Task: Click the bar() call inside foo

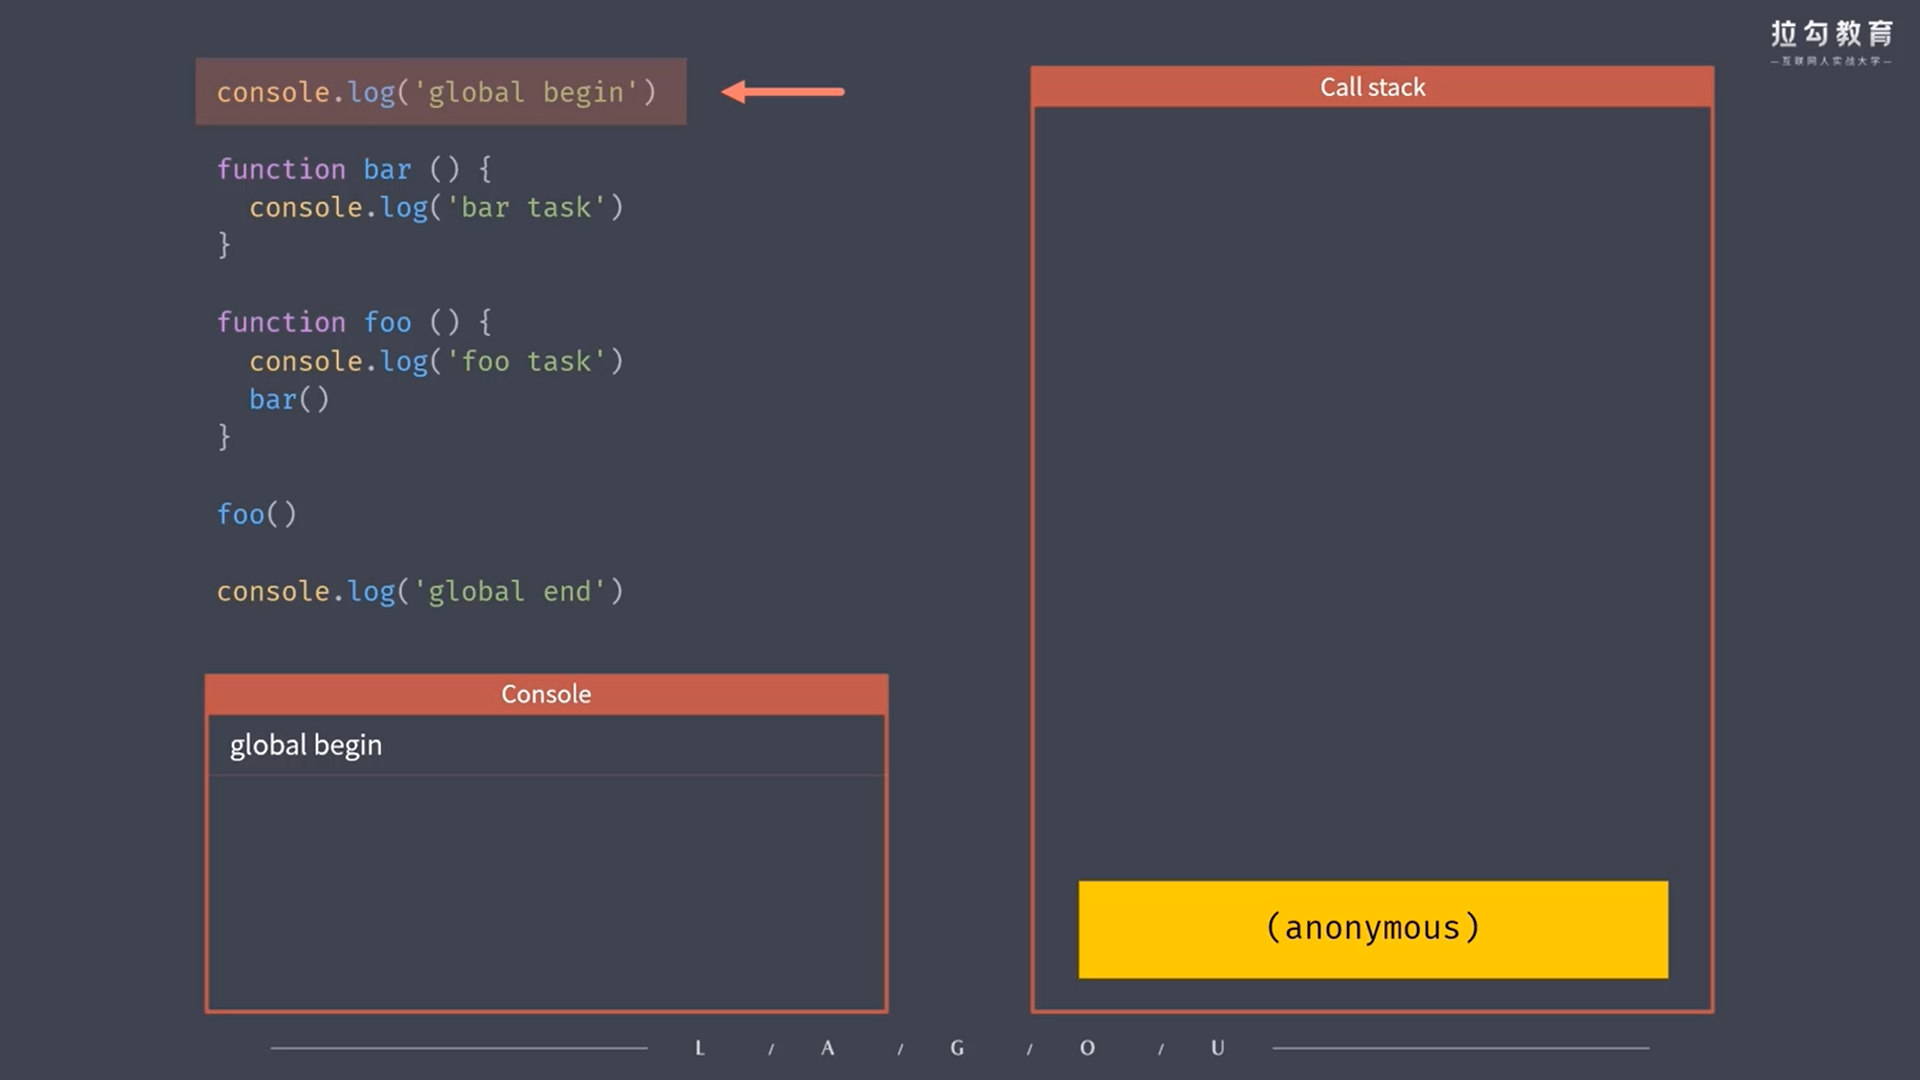Action: (288, 399)
